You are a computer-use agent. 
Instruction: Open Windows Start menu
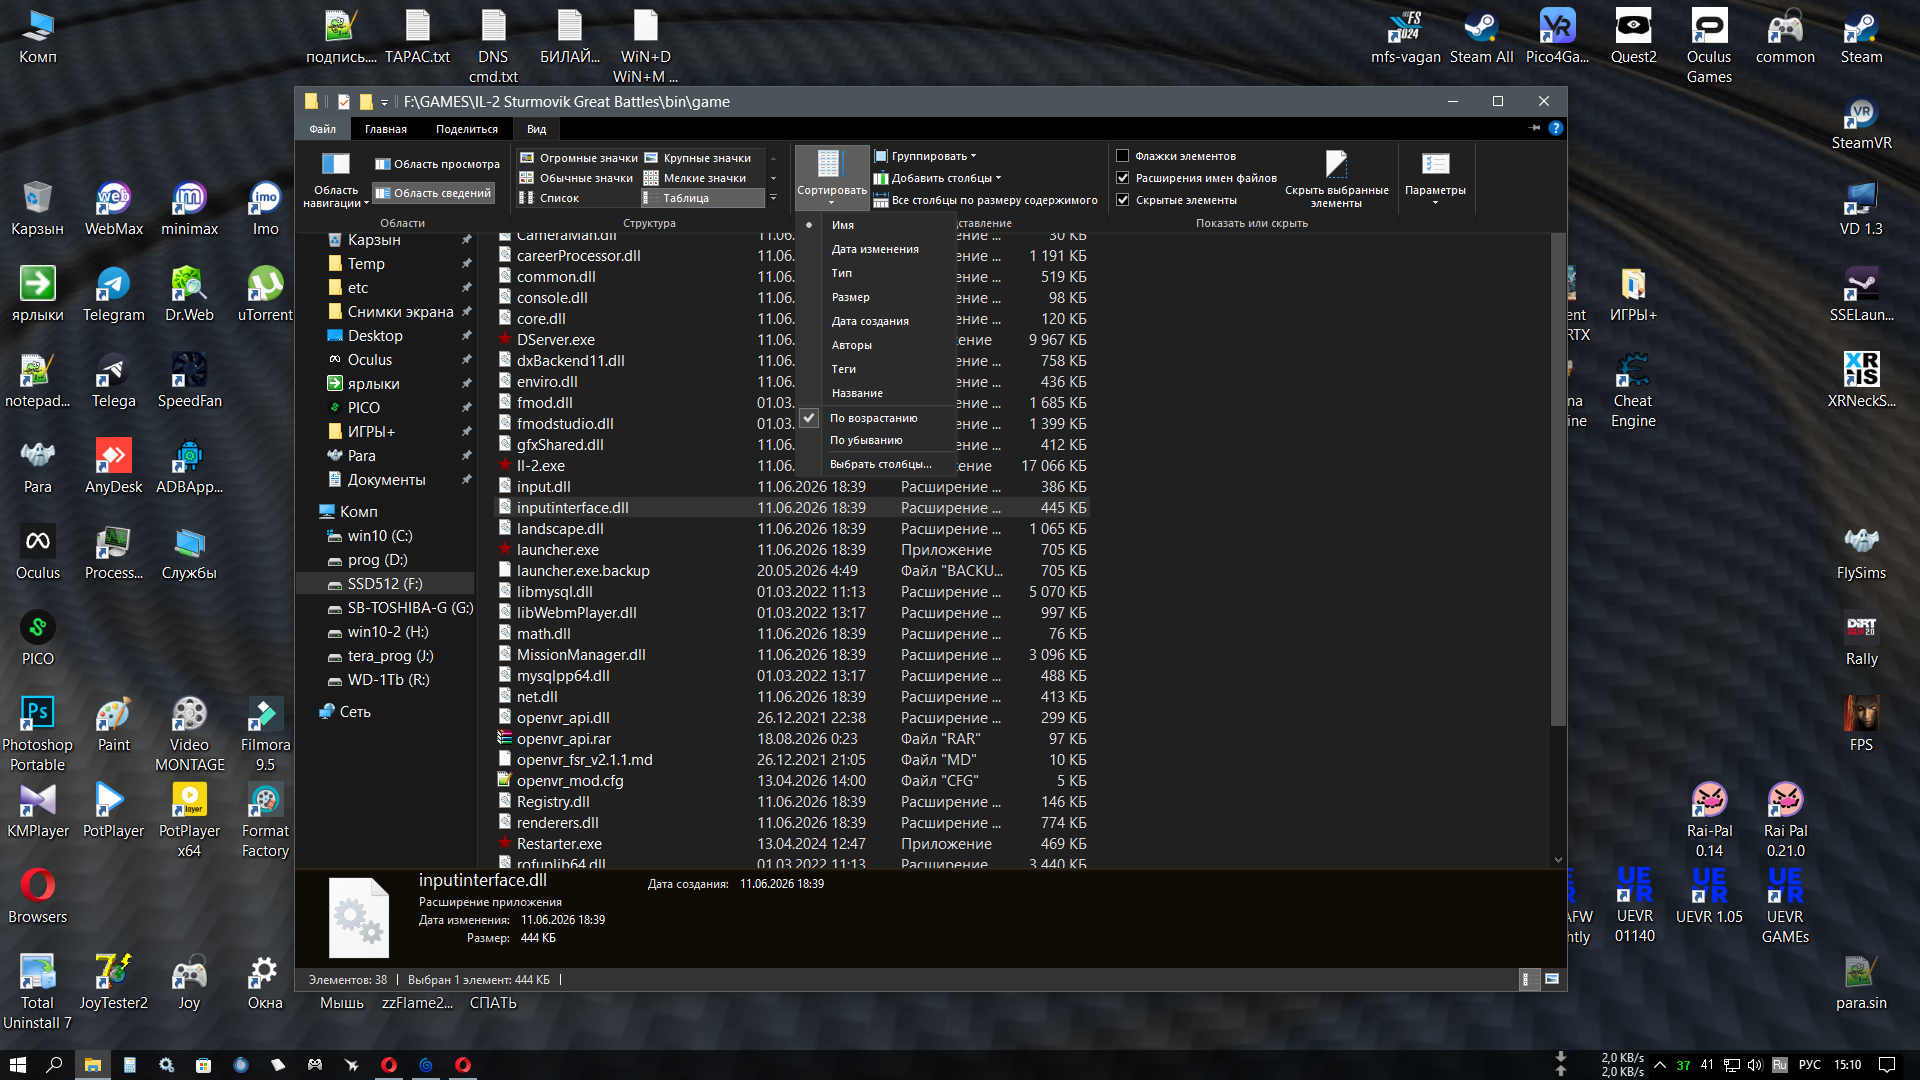click(x=18, y=1065)
